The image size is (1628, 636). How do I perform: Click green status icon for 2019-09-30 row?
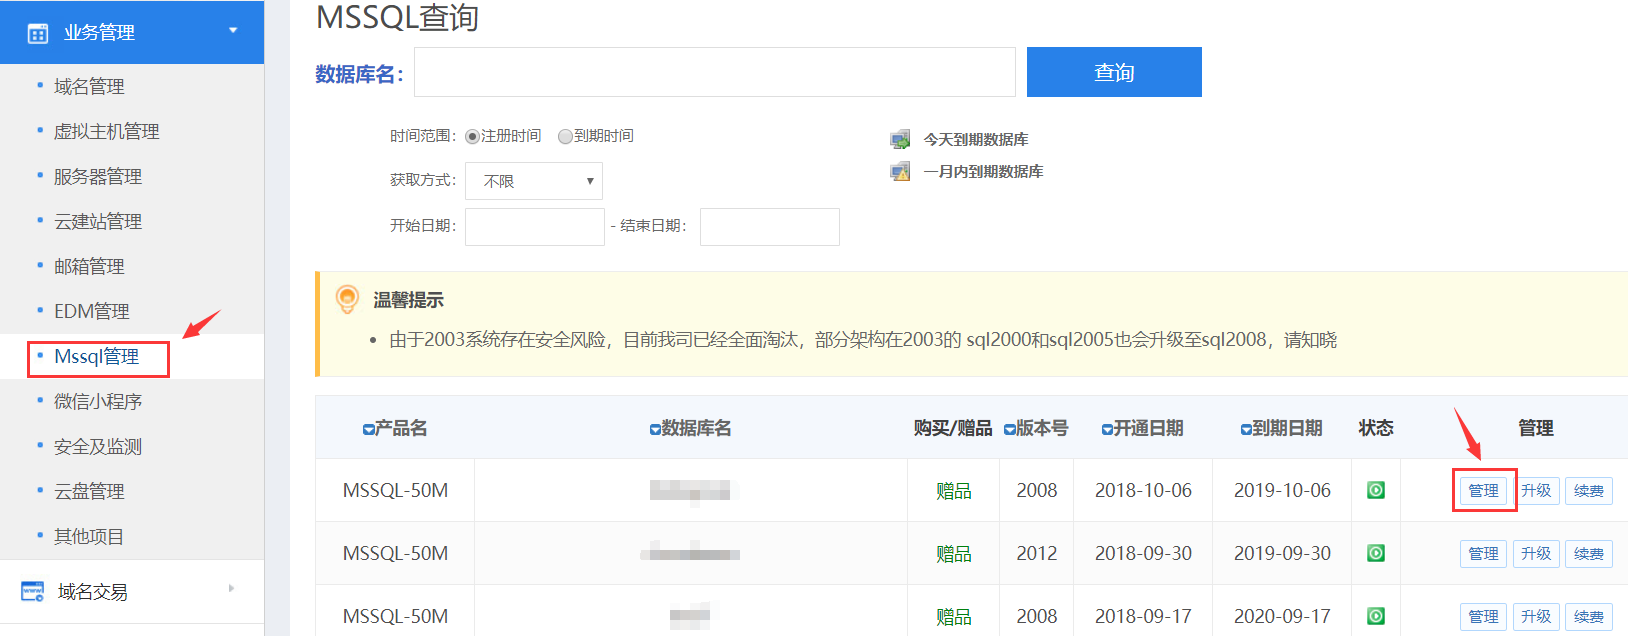(1376, 553)
